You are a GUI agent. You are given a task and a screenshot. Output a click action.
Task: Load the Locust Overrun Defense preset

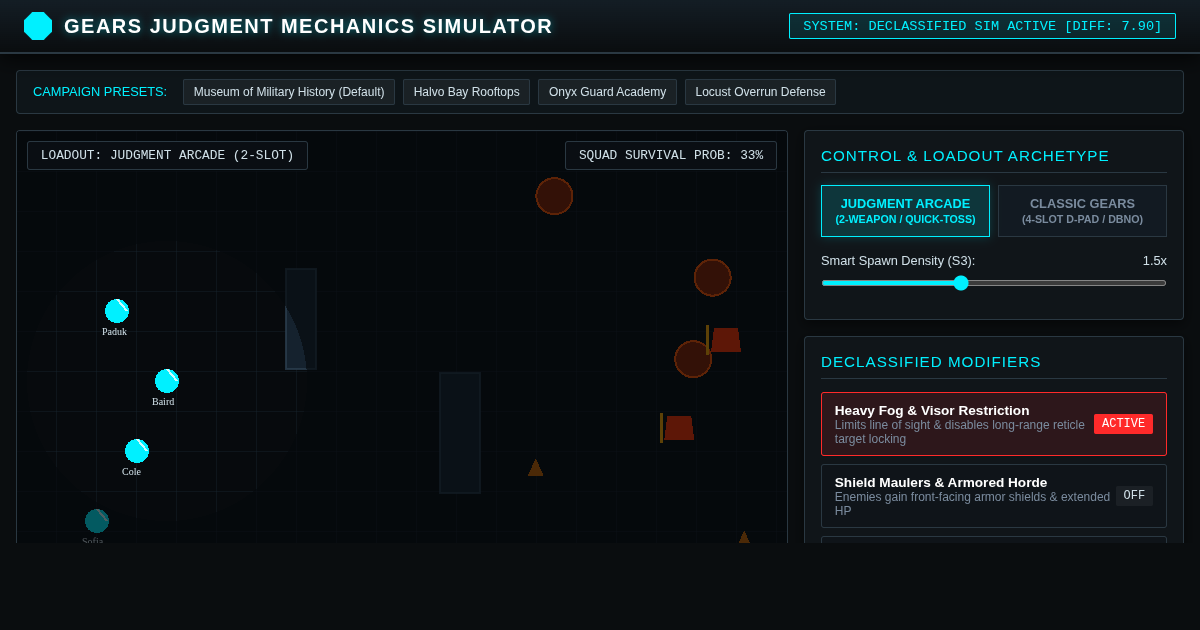[x=760, y=92]
